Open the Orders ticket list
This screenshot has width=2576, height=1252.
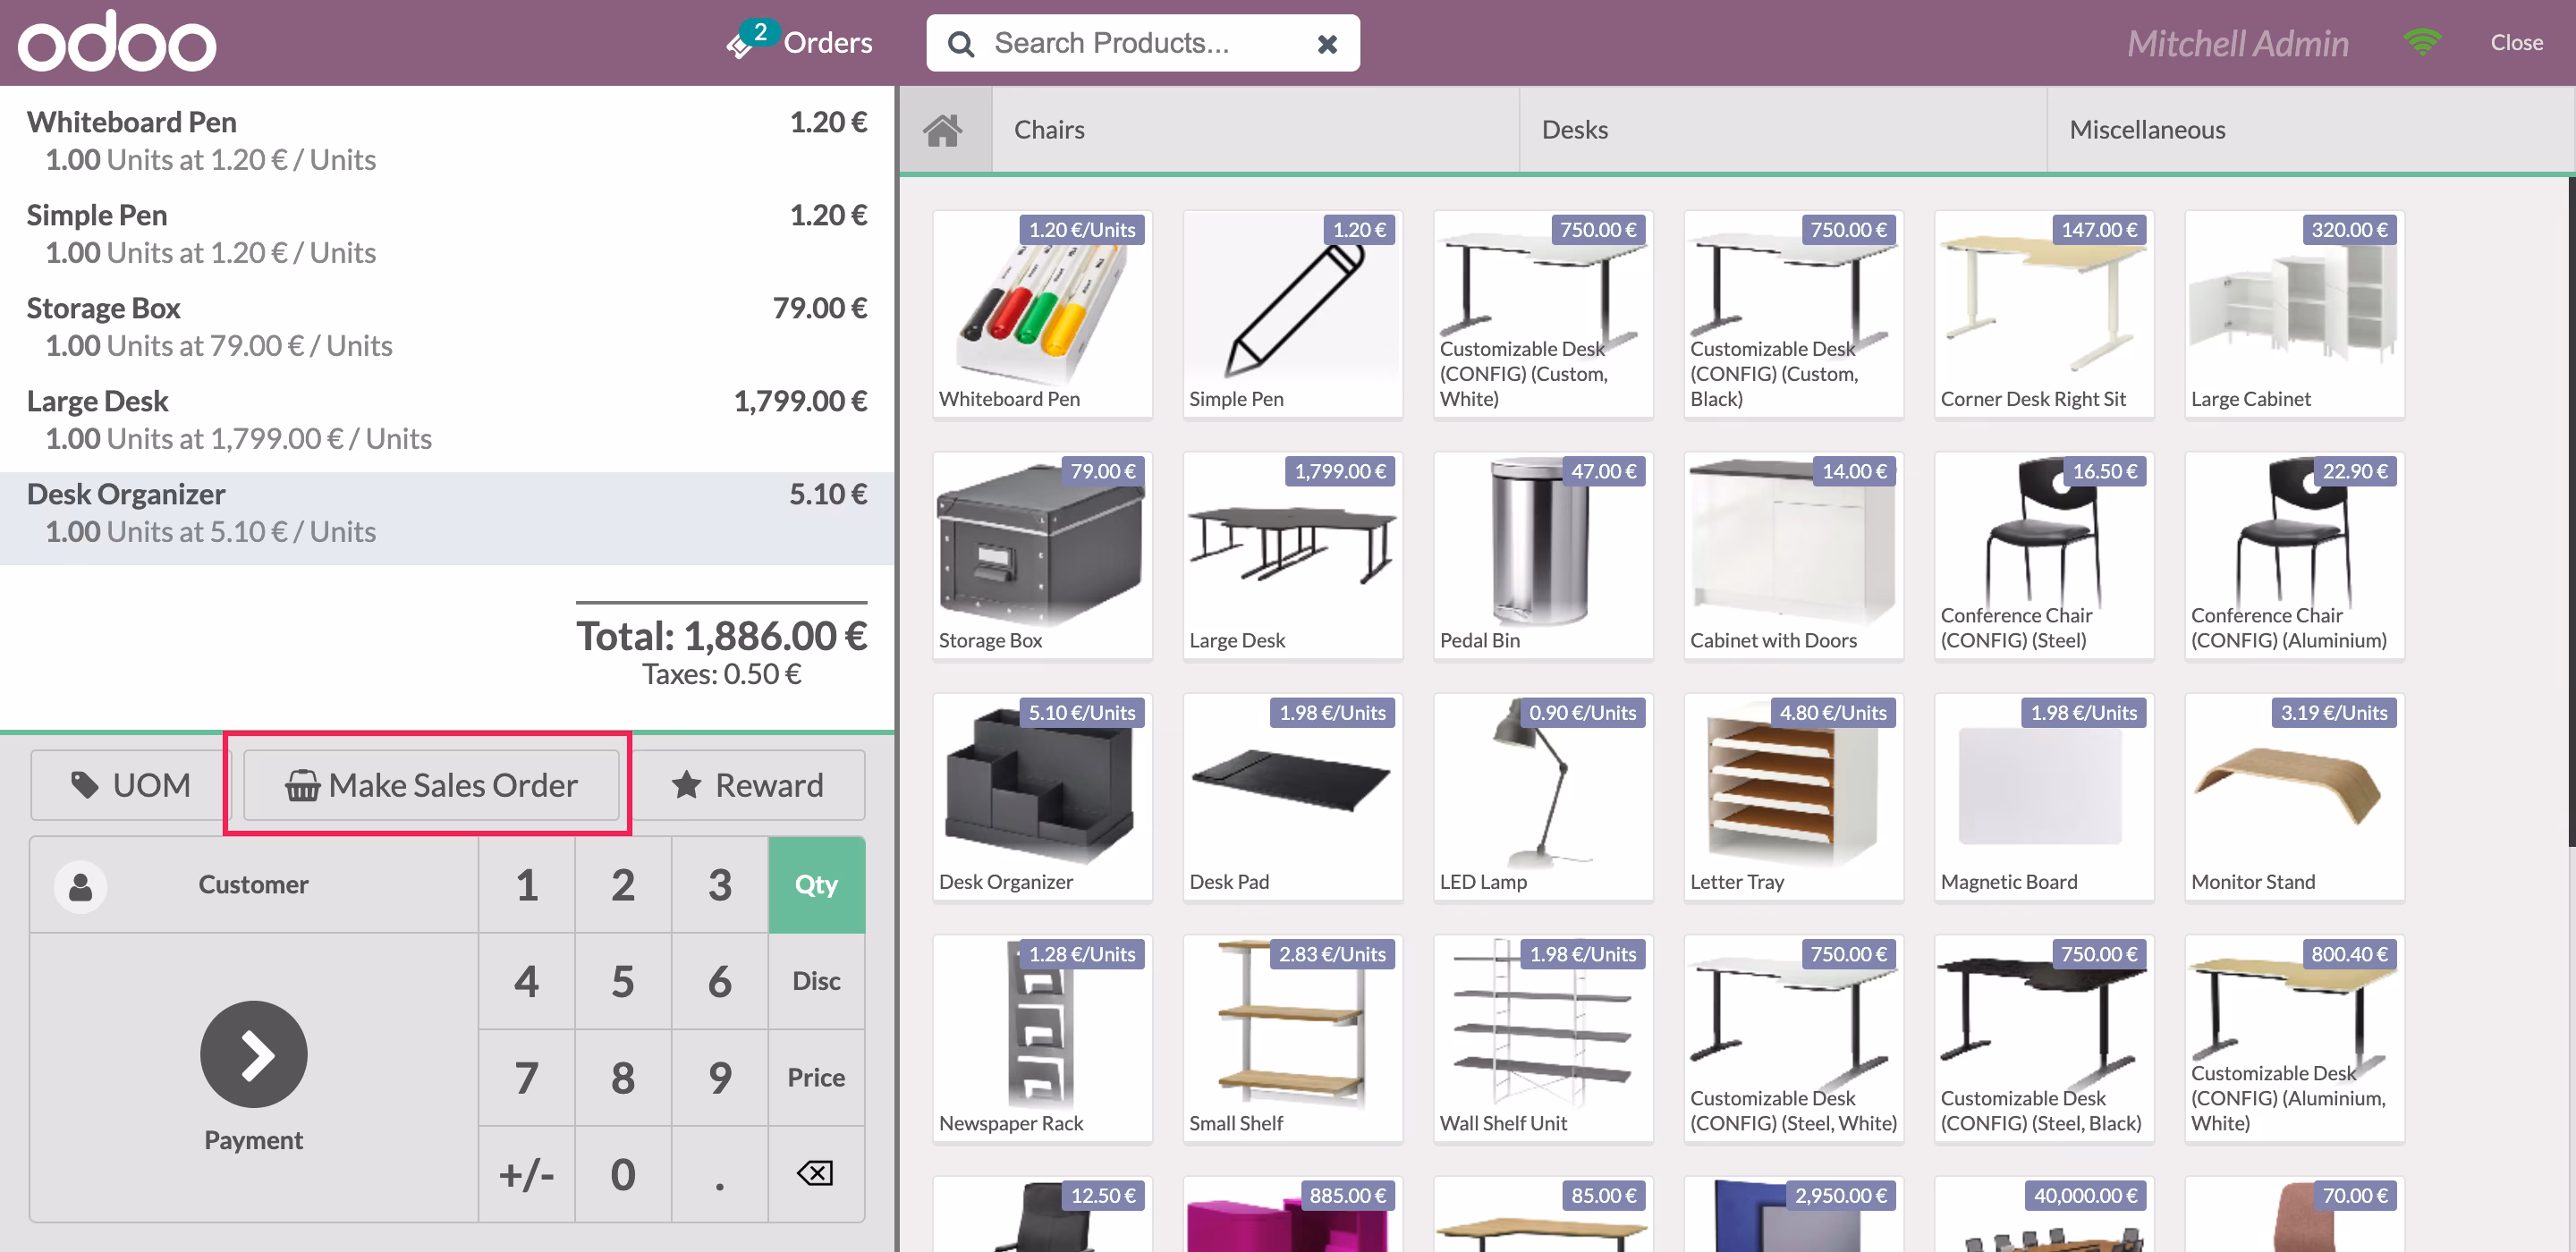(800, 42)
